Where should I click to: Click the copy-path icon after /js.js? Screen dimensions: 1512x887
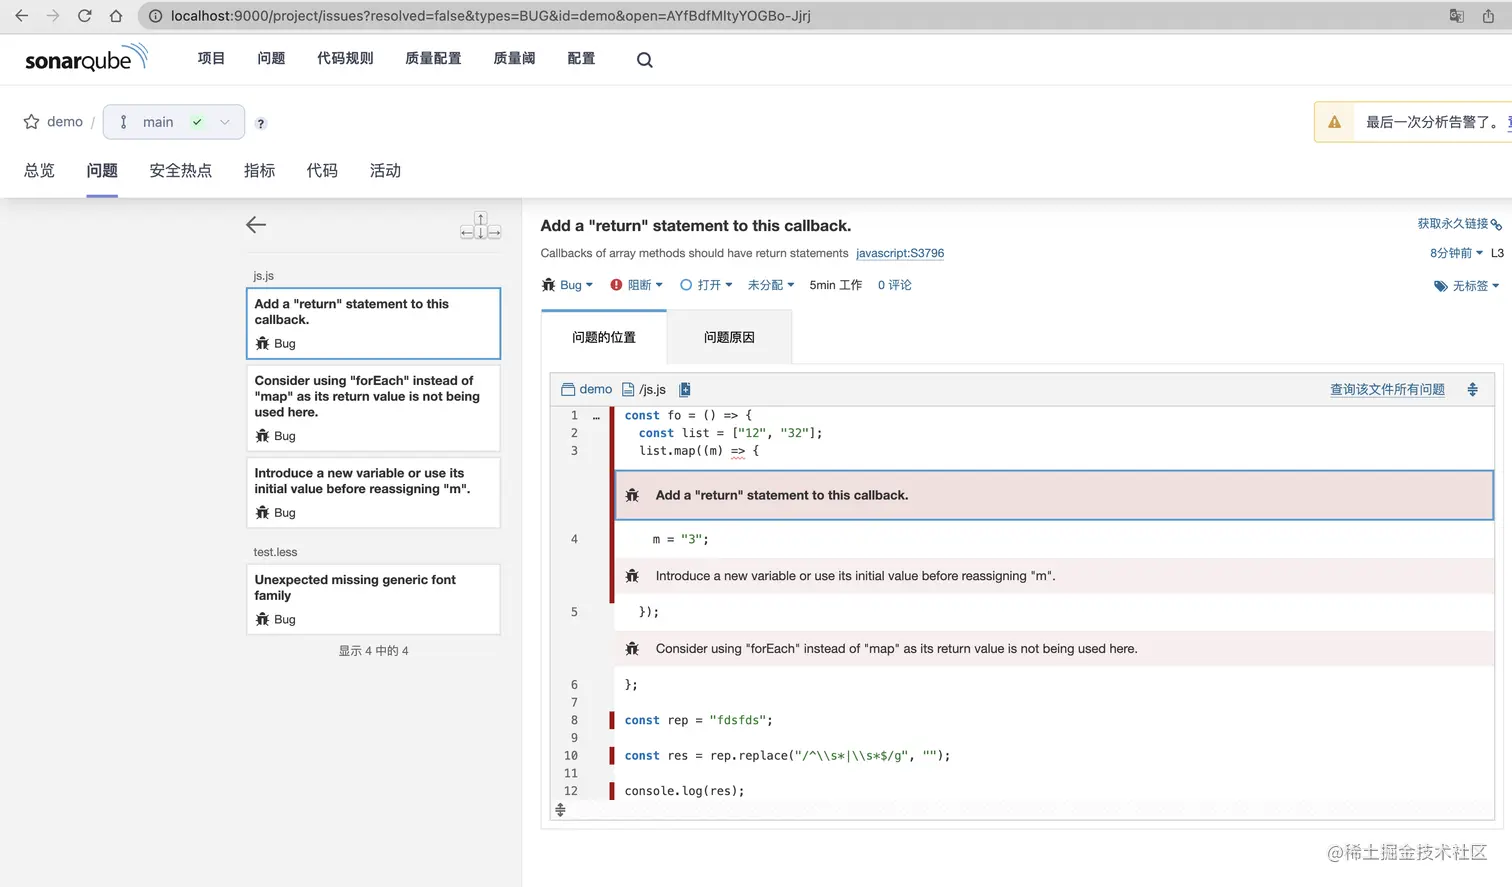tap(685, 389)
